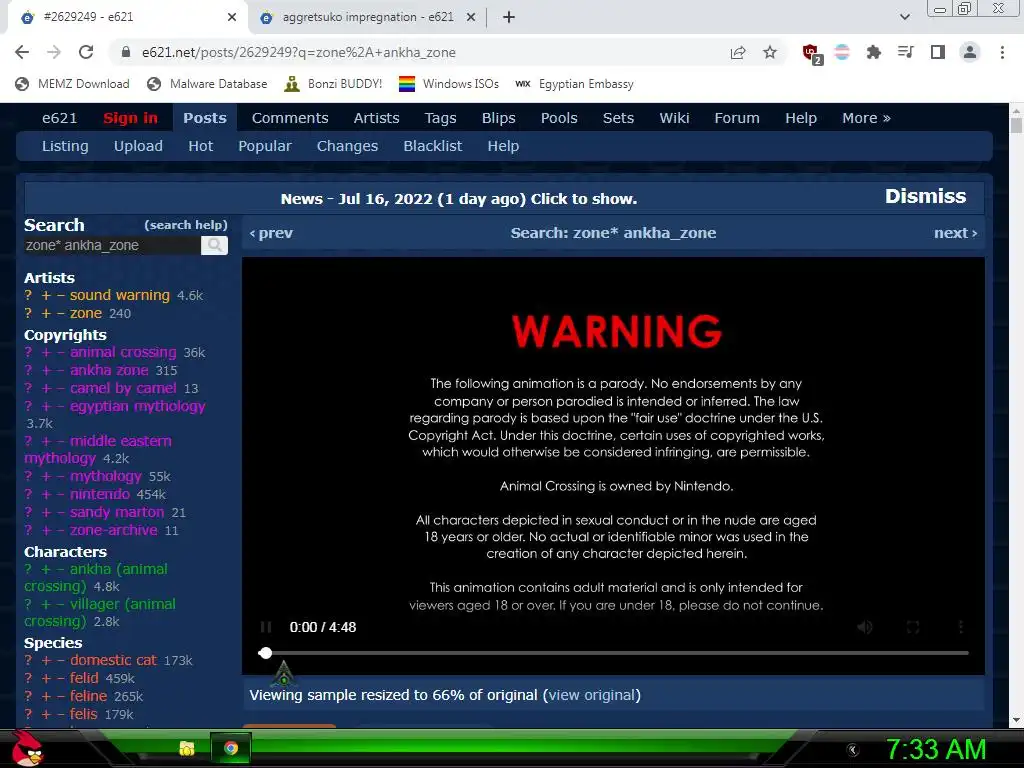Image resolution: width=1024 pixels, height=768 pixels.
Task: Pause the video playback
Action: (x=266, y=627)
